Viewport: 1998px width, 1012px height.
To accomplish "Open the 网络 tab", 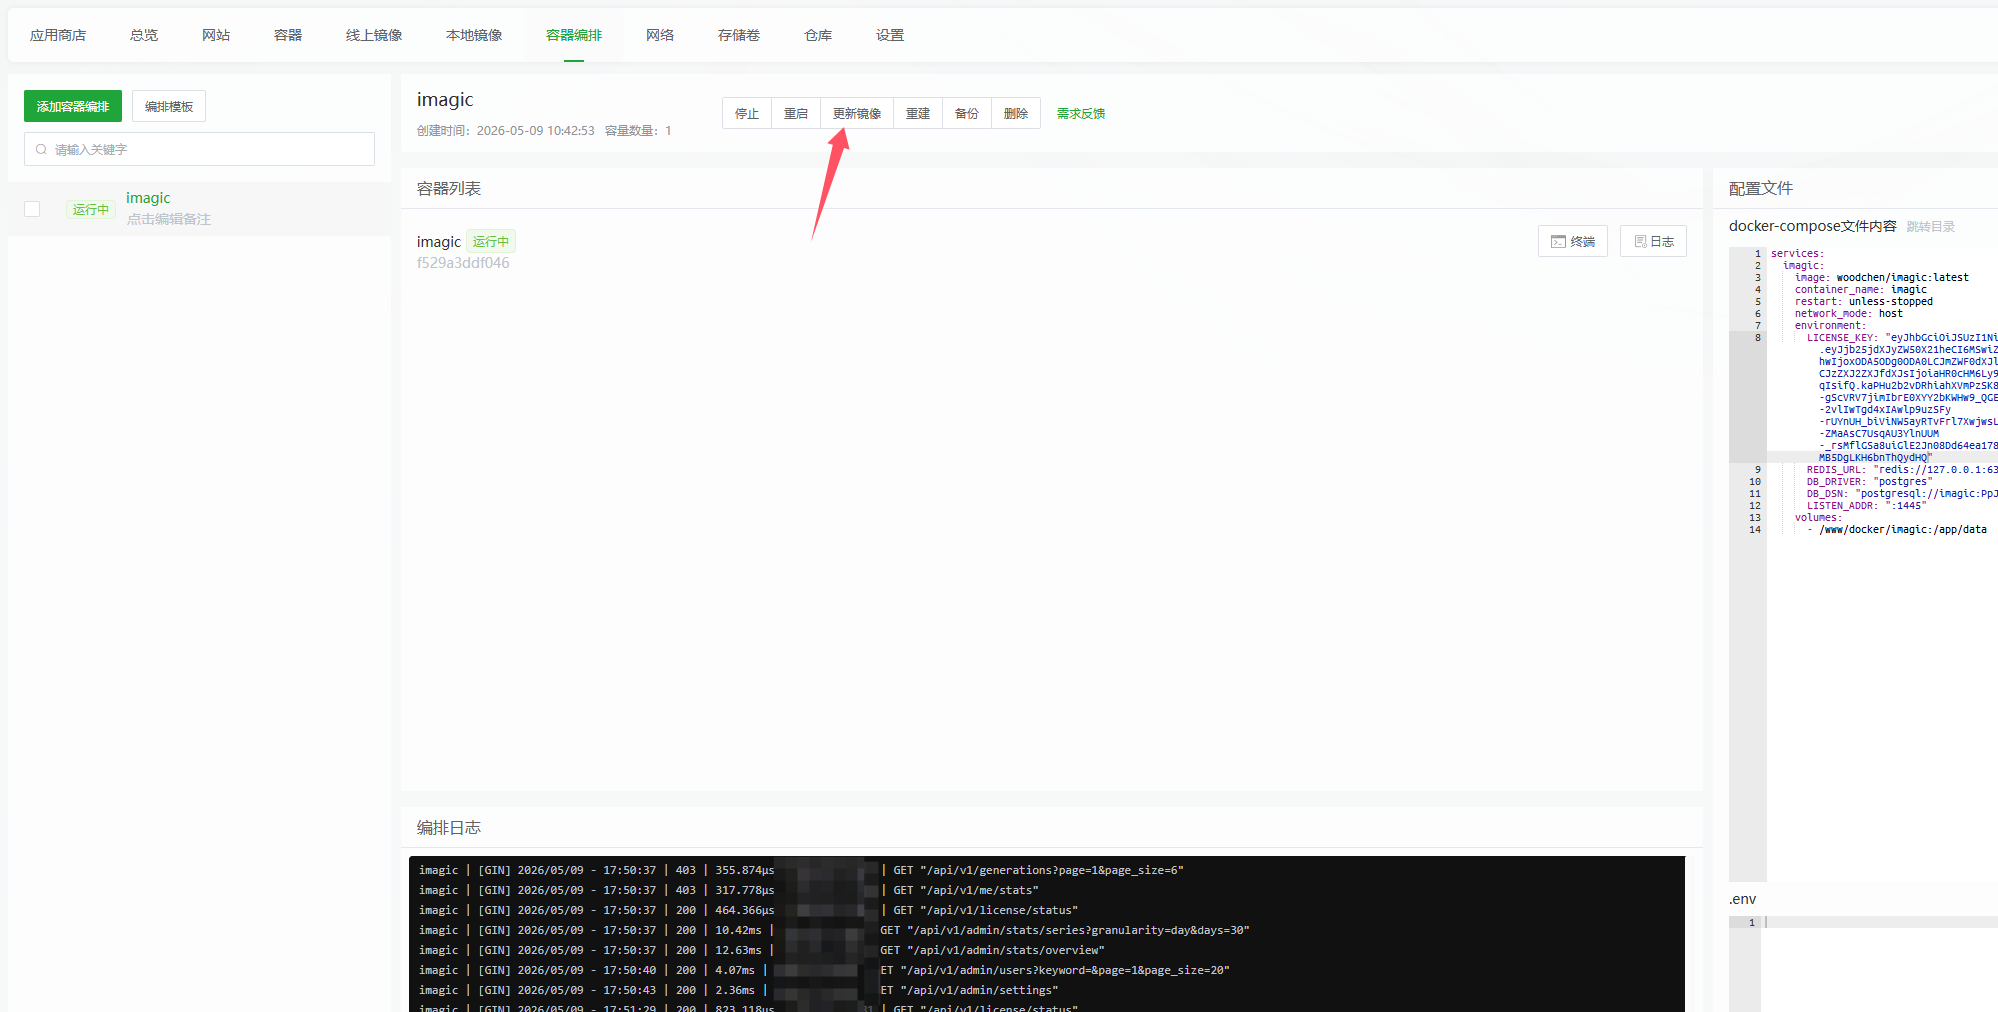I will click(x=660, y=35).
